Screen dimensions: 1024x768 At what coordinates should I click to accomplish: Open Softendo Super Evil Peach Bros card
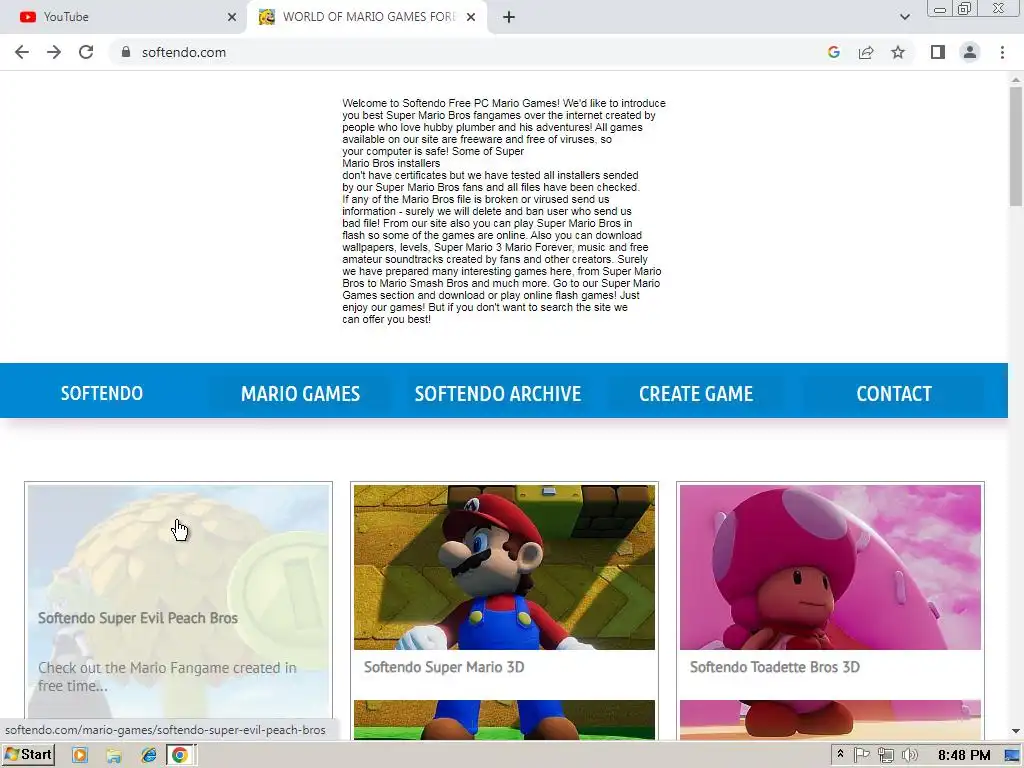(x=178, y=601)
